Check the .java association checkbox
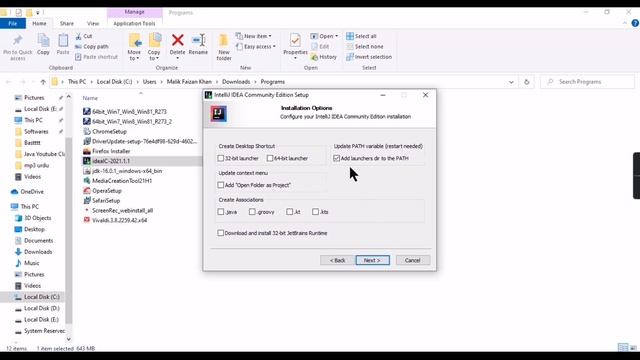 [x=221, y=212]
